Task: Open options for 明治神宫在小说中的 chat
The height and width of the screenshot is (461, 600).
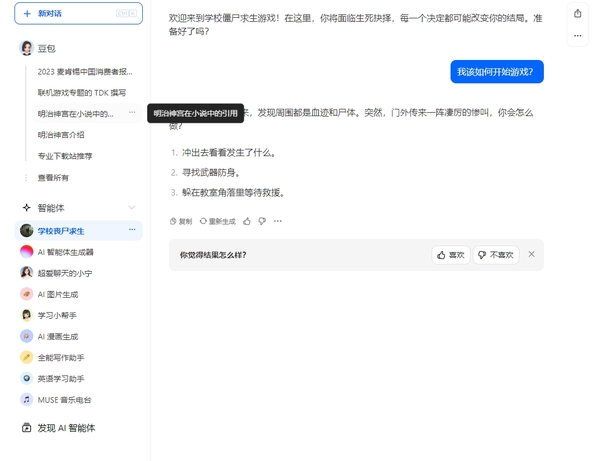Action: [132, 113]
